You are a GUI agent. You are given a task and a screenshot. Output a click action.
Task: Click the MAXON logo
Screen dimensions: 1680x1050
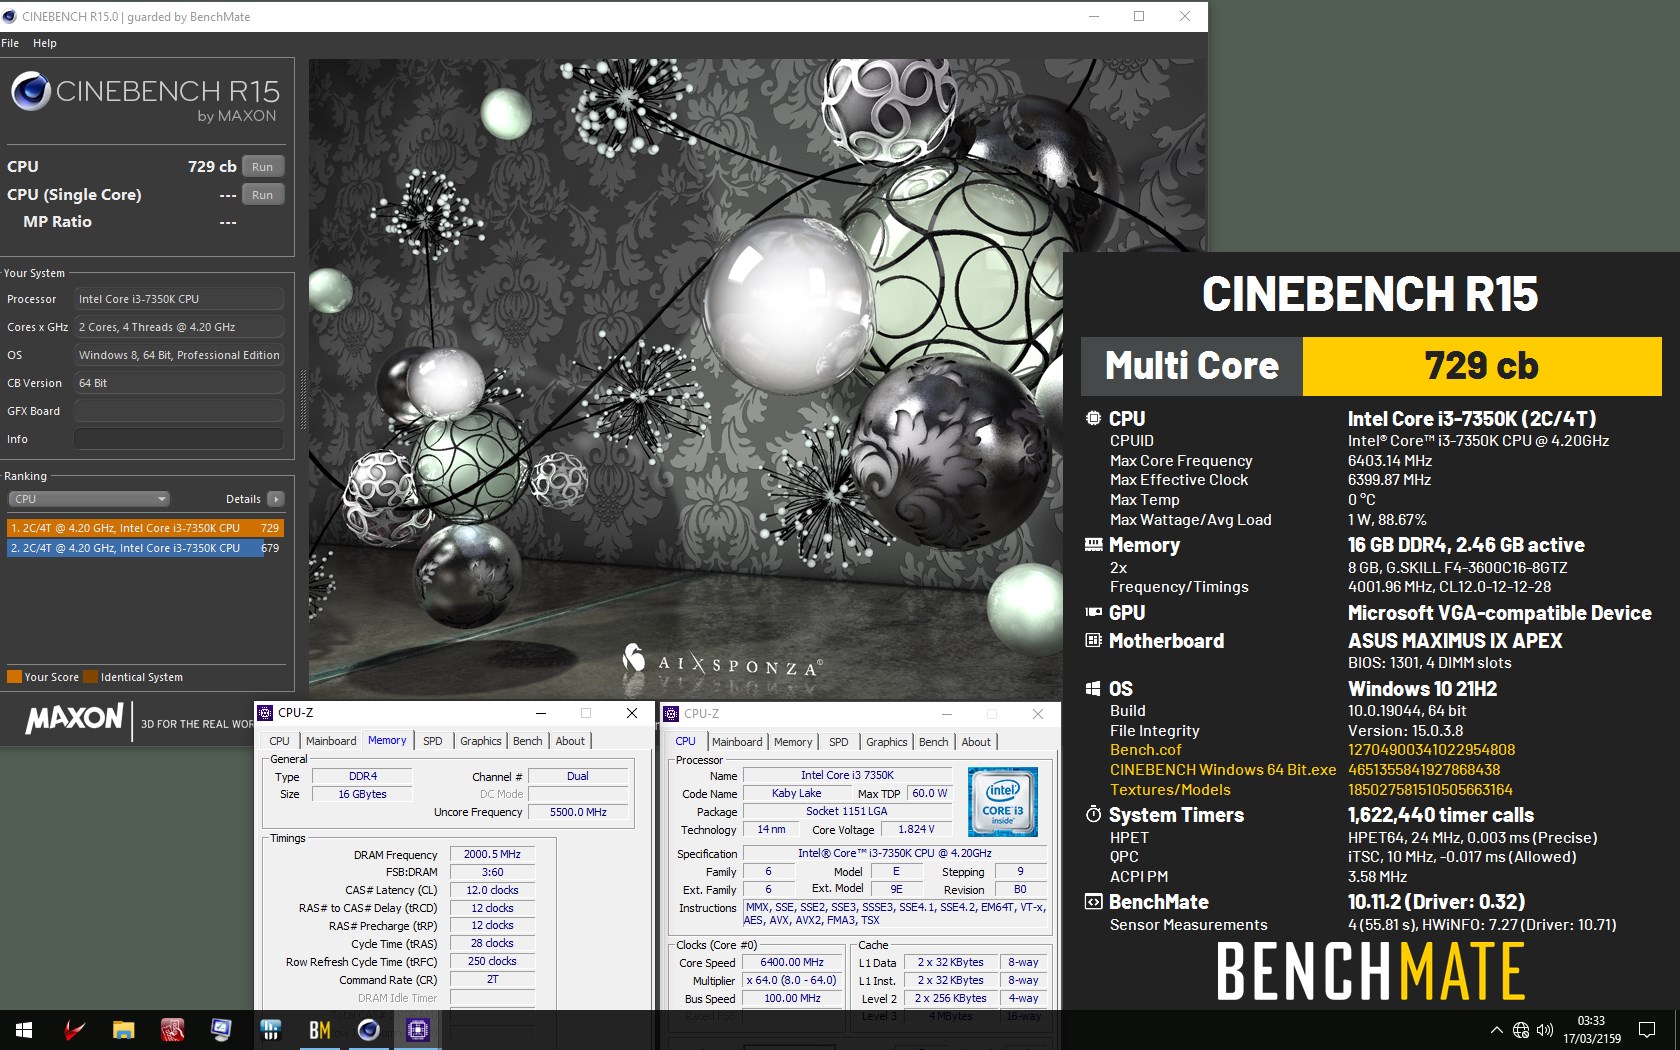tap(74, 718)
